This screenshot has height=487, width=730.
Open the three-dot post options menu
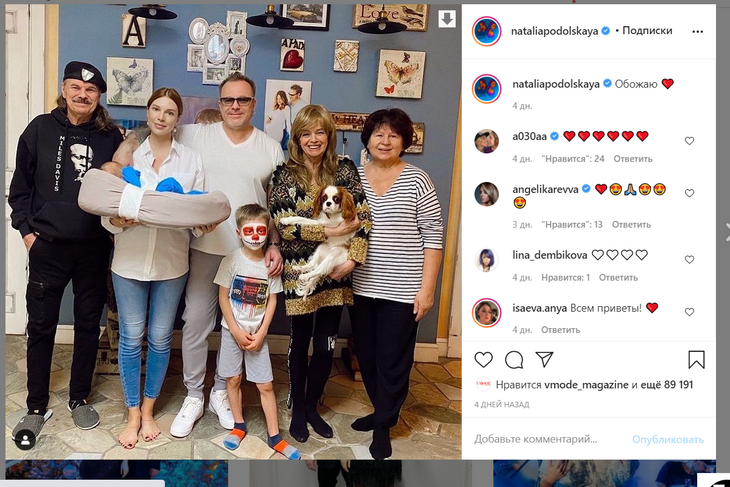[x=697, y=31]
